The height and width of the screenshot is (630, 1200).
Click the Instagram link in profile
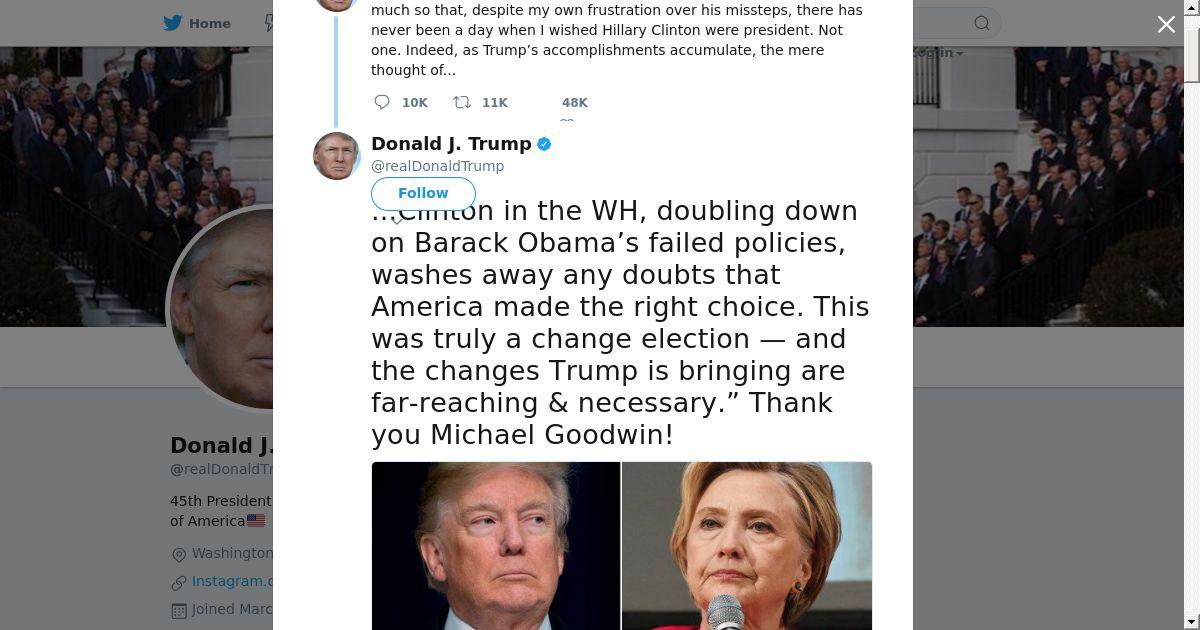[x=232, y=581]
